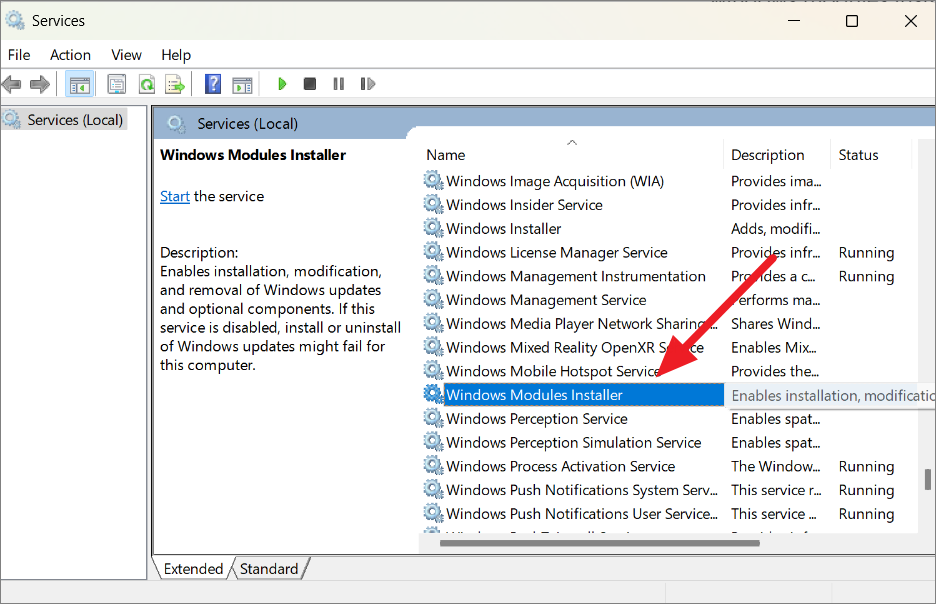Select Windows Perception Service name
This screenshot has height=604, width=936.
point(537,418)
